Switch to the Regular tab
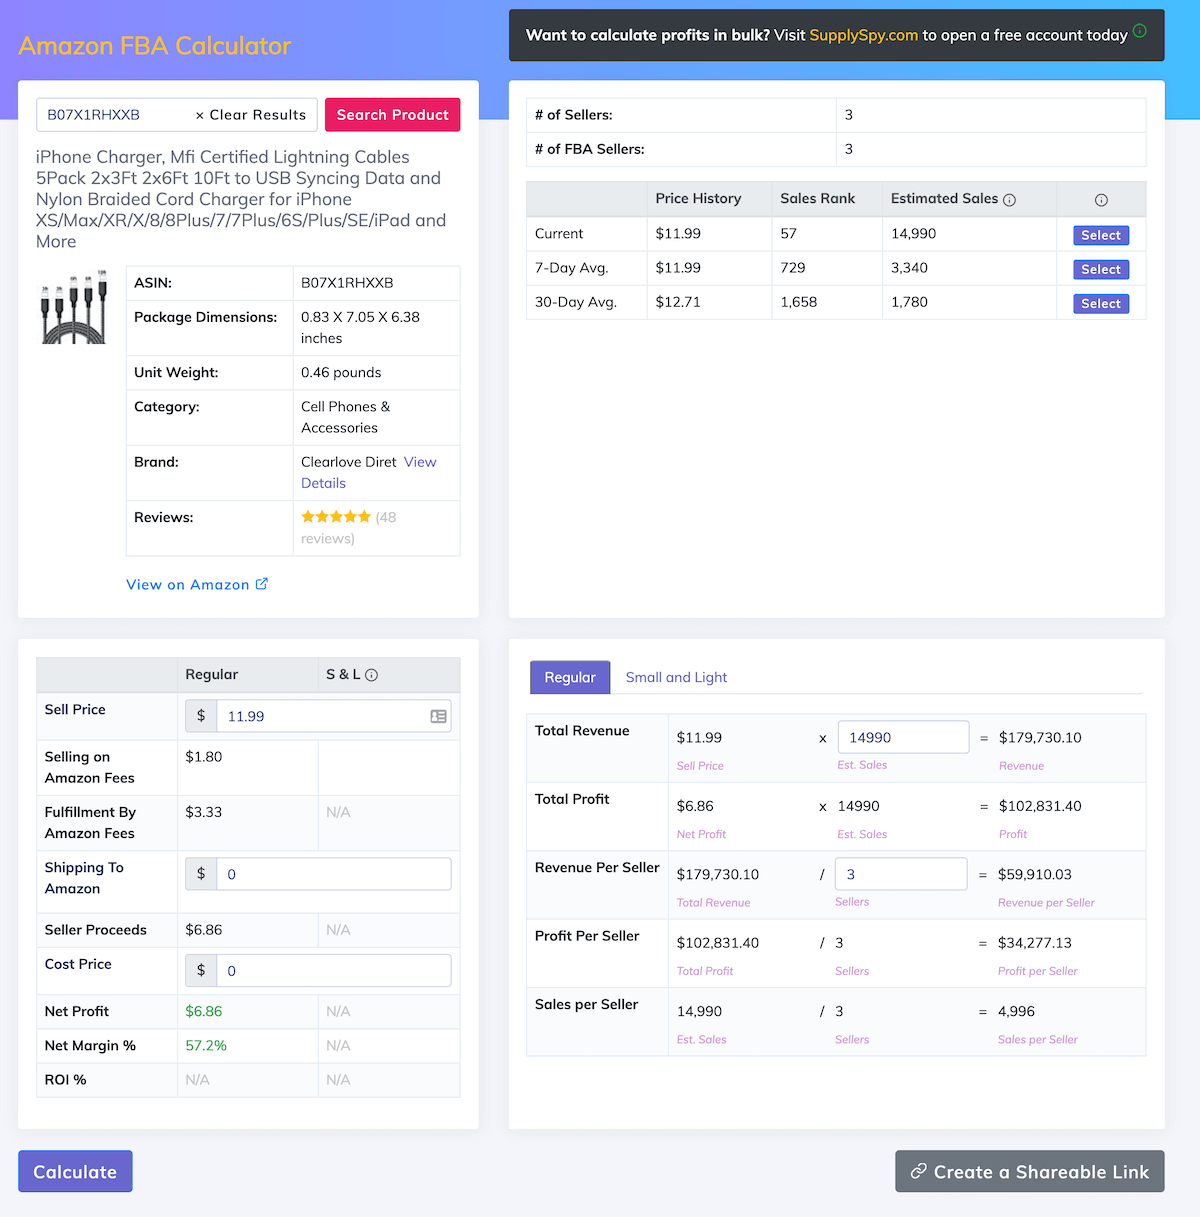 click(570, 677)
